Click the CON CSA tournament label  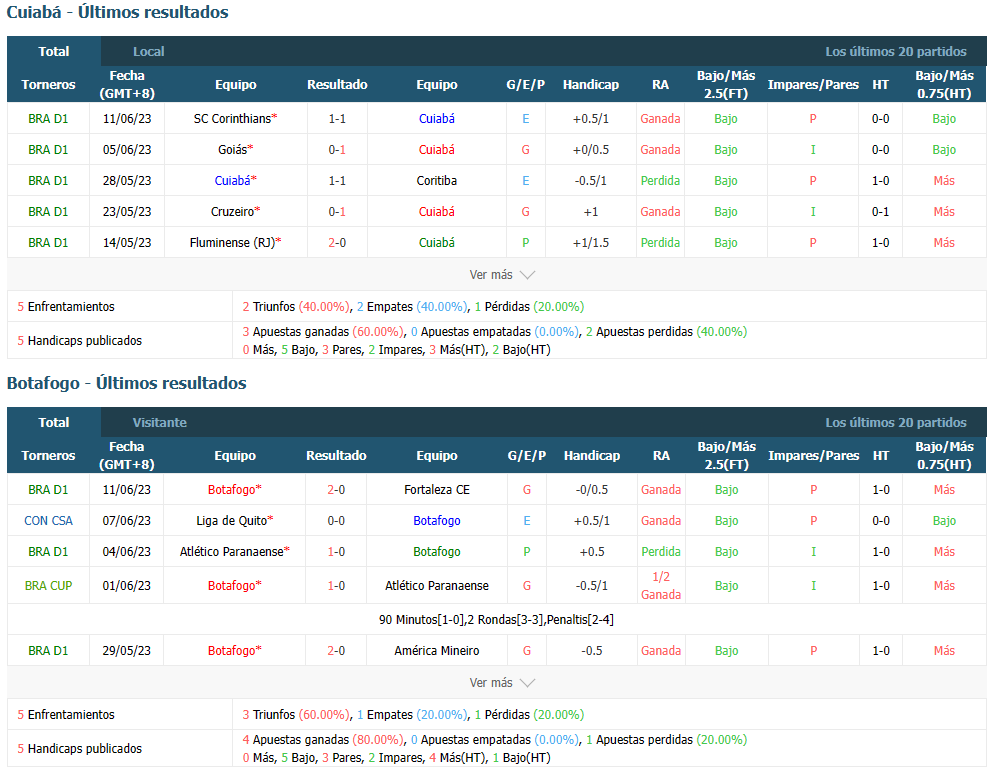[x=48, y=521]
